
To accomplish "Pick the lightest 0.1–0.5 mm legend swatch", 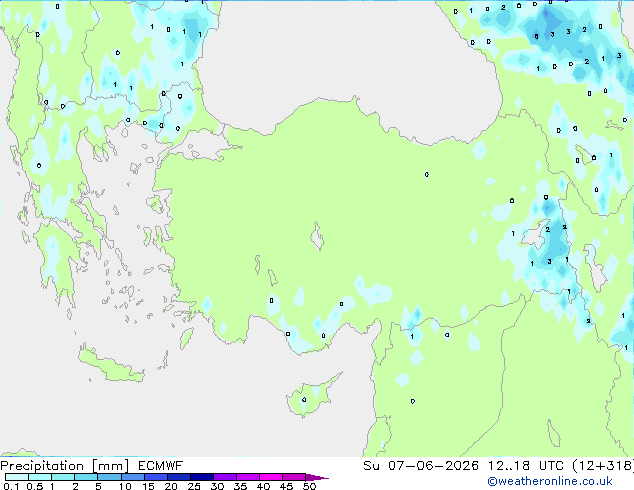I will pyautogui.click(x=17, y=477).
